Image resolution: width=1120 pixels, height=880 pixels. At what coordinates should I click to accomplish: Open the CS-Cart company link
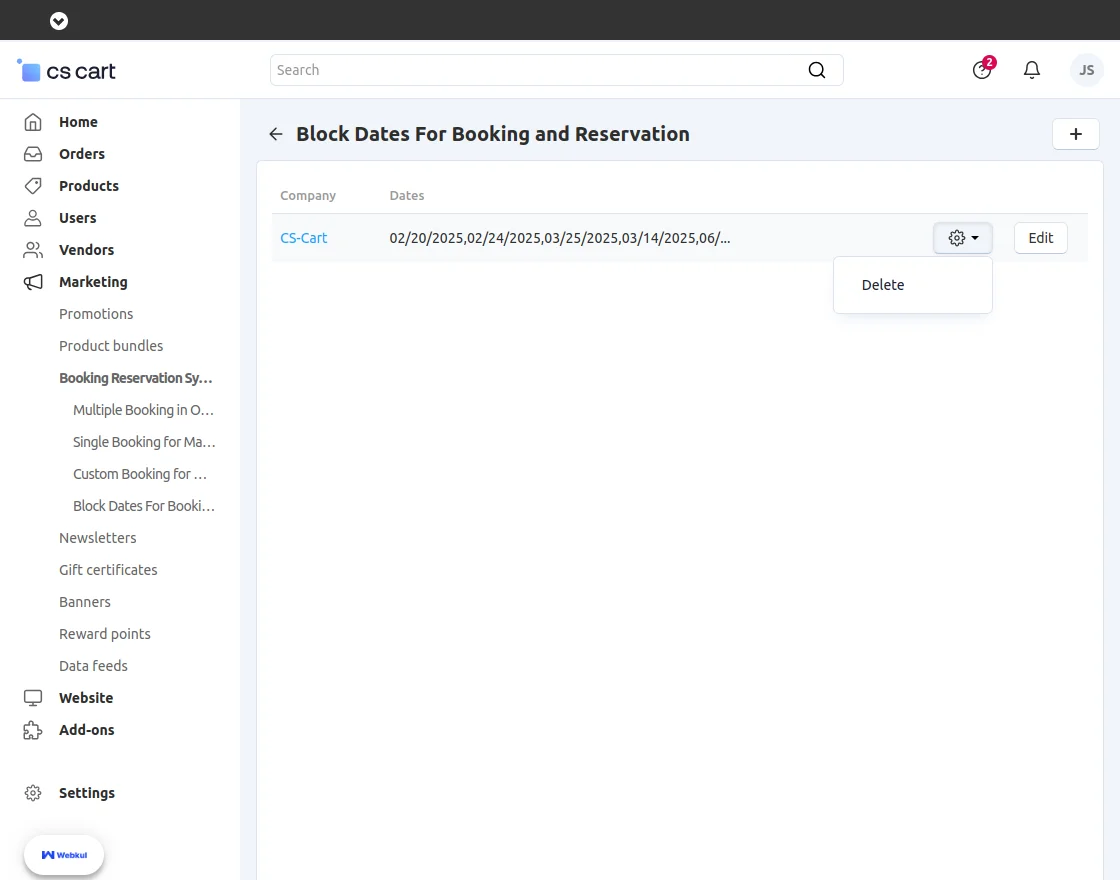[304, 238]
